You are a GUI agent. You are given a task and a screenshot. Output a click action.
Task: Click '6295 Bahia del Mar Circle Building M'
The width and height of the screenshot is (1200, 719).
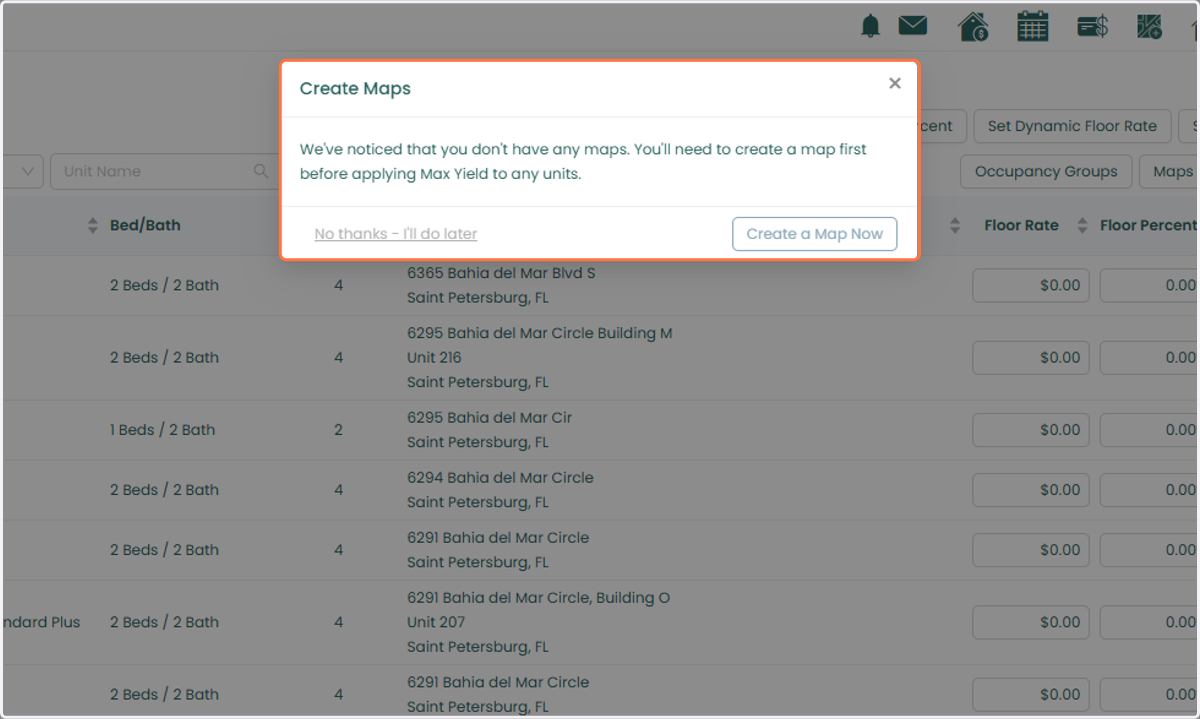(540, 333)
